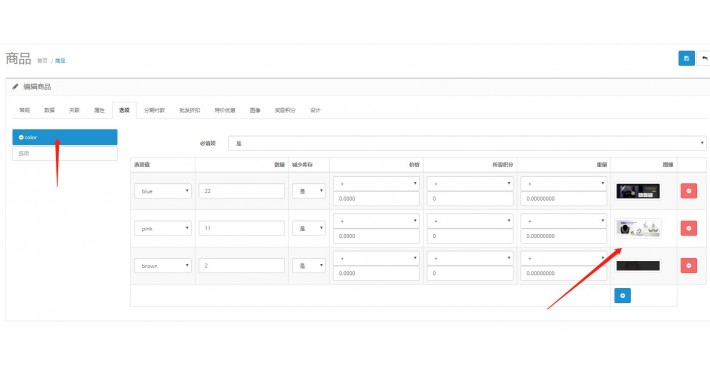710x380 pixels.
Task: Open price prefix dropdown in blue row
Action: 376,183
